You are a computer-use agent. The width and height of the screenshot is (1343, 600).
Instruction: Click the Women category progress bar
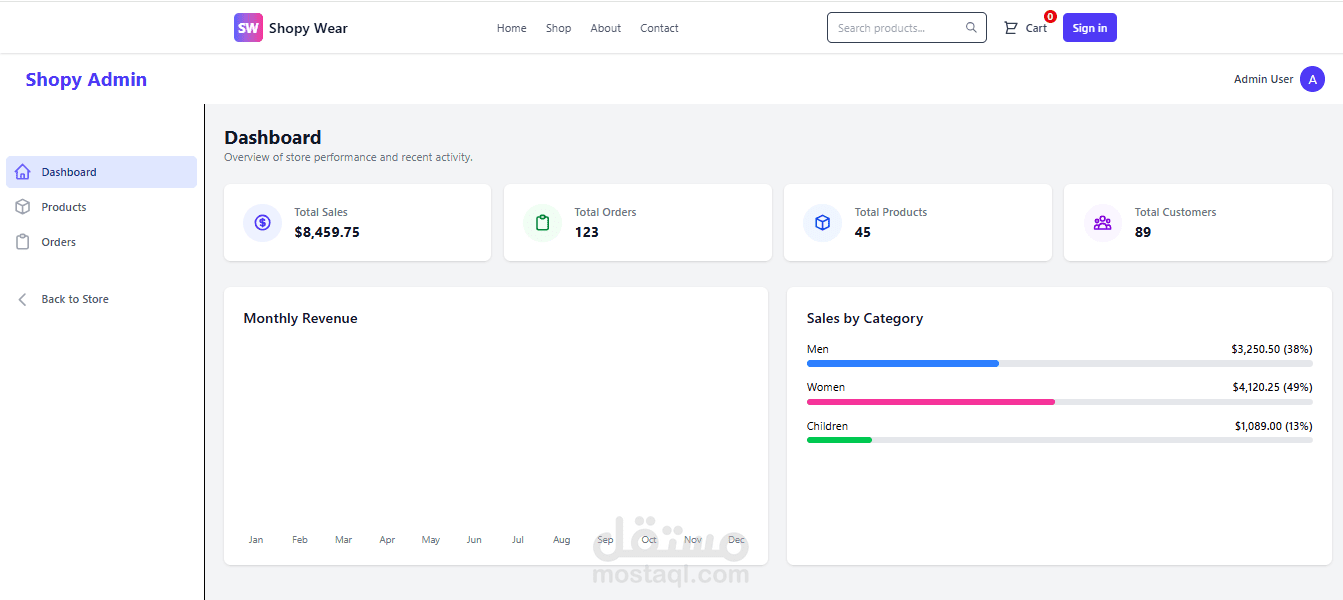click(1059, 402)
